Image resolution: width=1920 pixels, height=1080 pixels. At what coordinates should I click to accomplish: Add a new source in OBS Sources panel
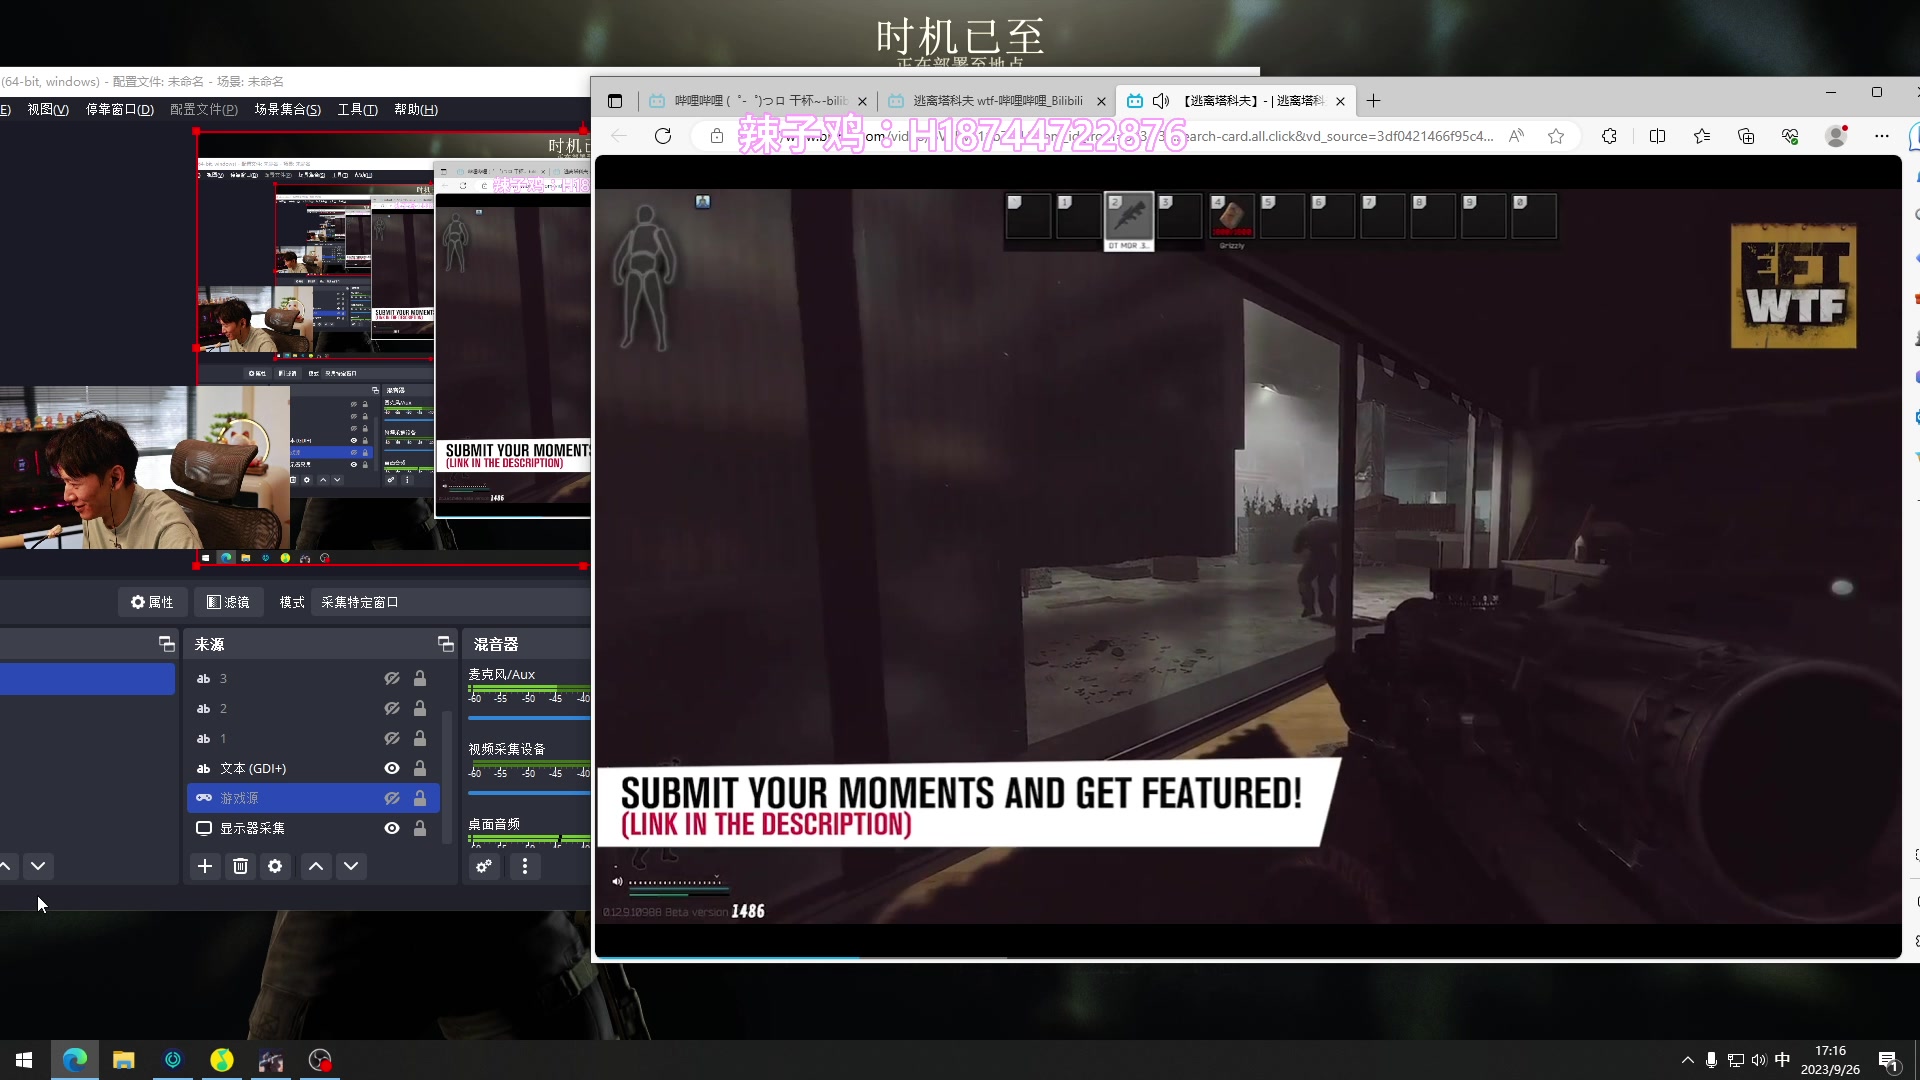(x=205, y=866)
